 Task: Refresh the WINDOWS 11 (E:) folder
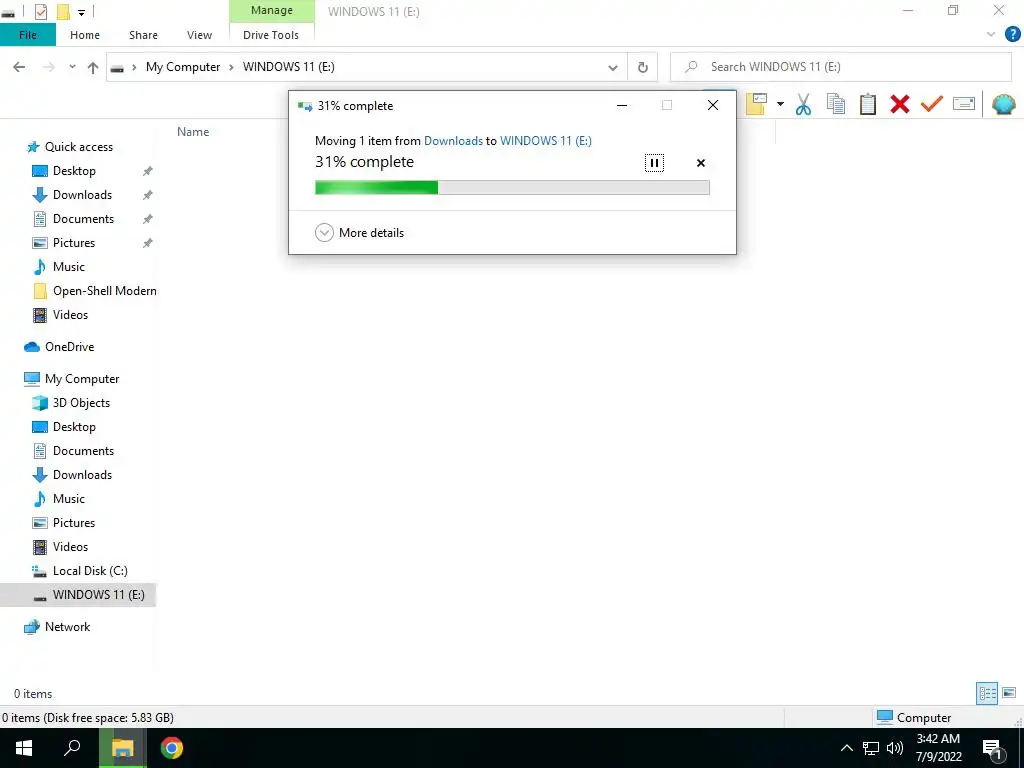[x=643, y=67]
